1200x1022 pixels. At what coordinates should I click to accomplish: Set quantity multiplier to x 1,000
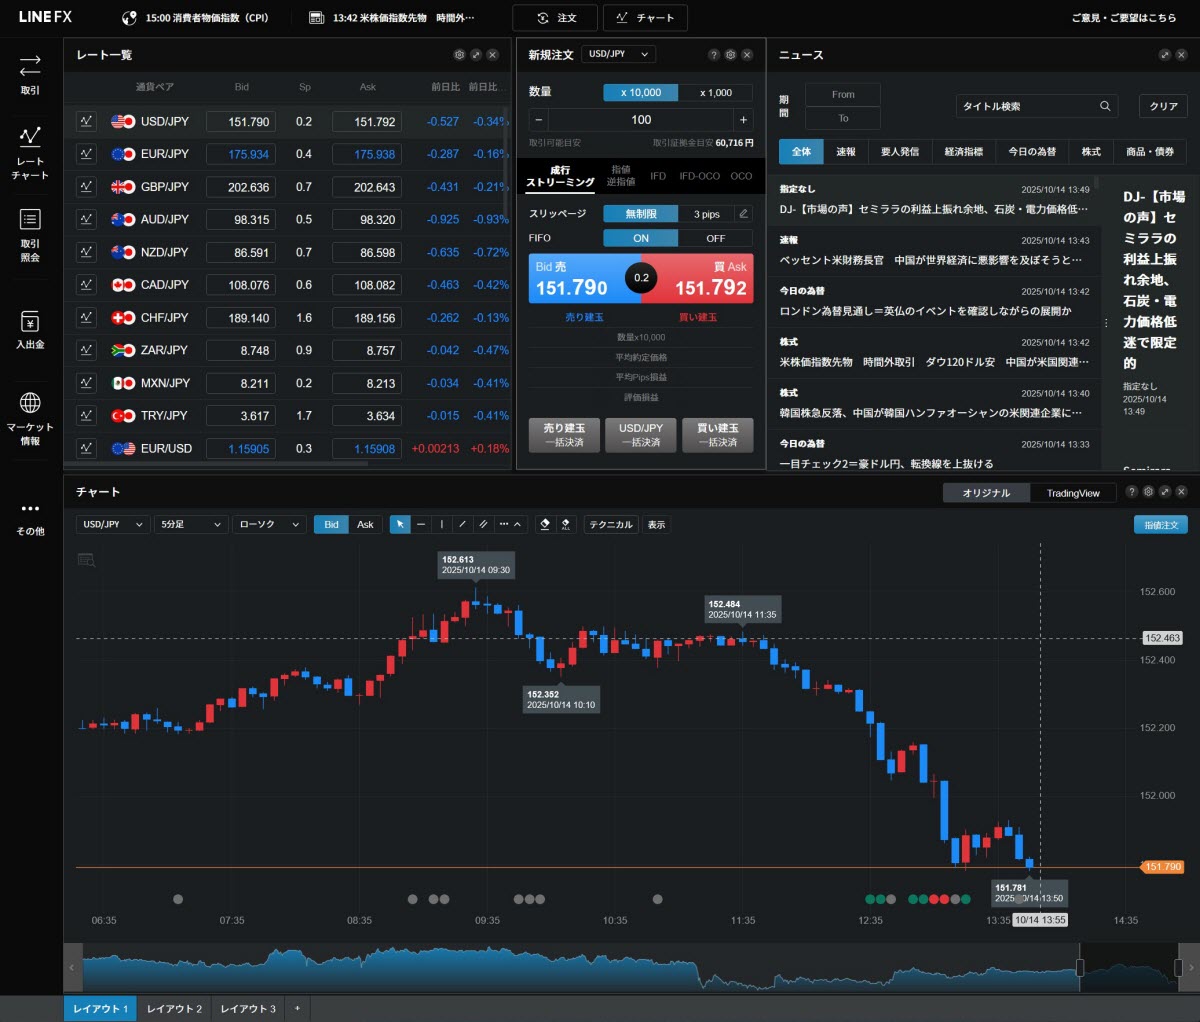point(715,92)
